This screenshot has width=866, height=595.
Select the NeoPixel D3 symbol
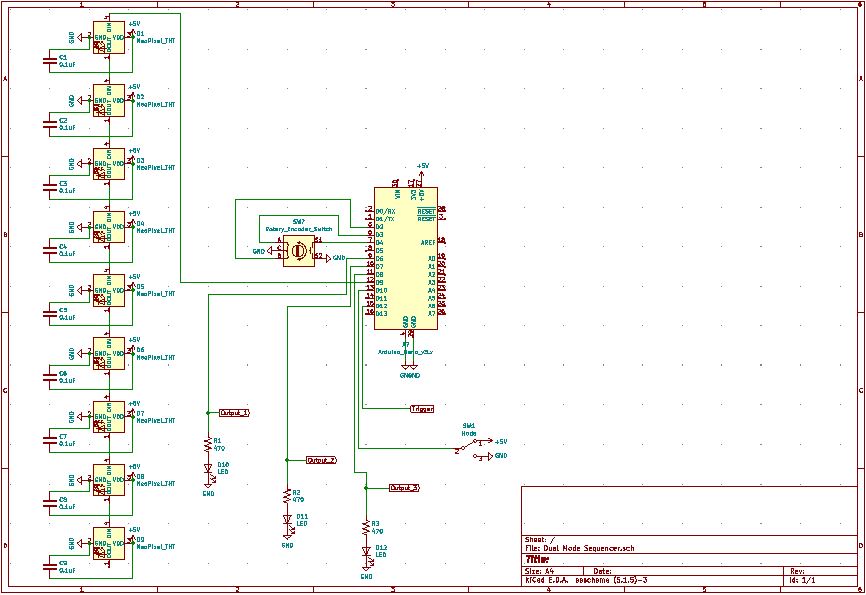tap(109, 164)
